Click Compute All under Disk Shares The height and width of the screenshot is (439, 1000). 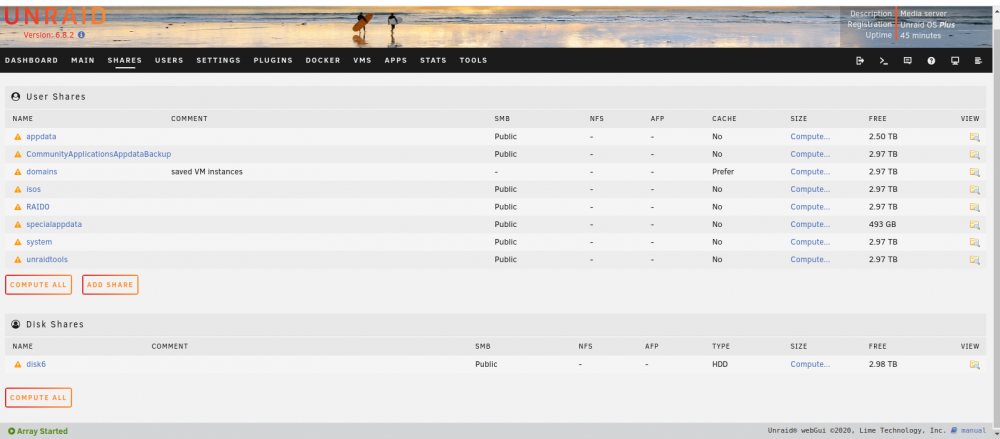[x=38, y=398]
